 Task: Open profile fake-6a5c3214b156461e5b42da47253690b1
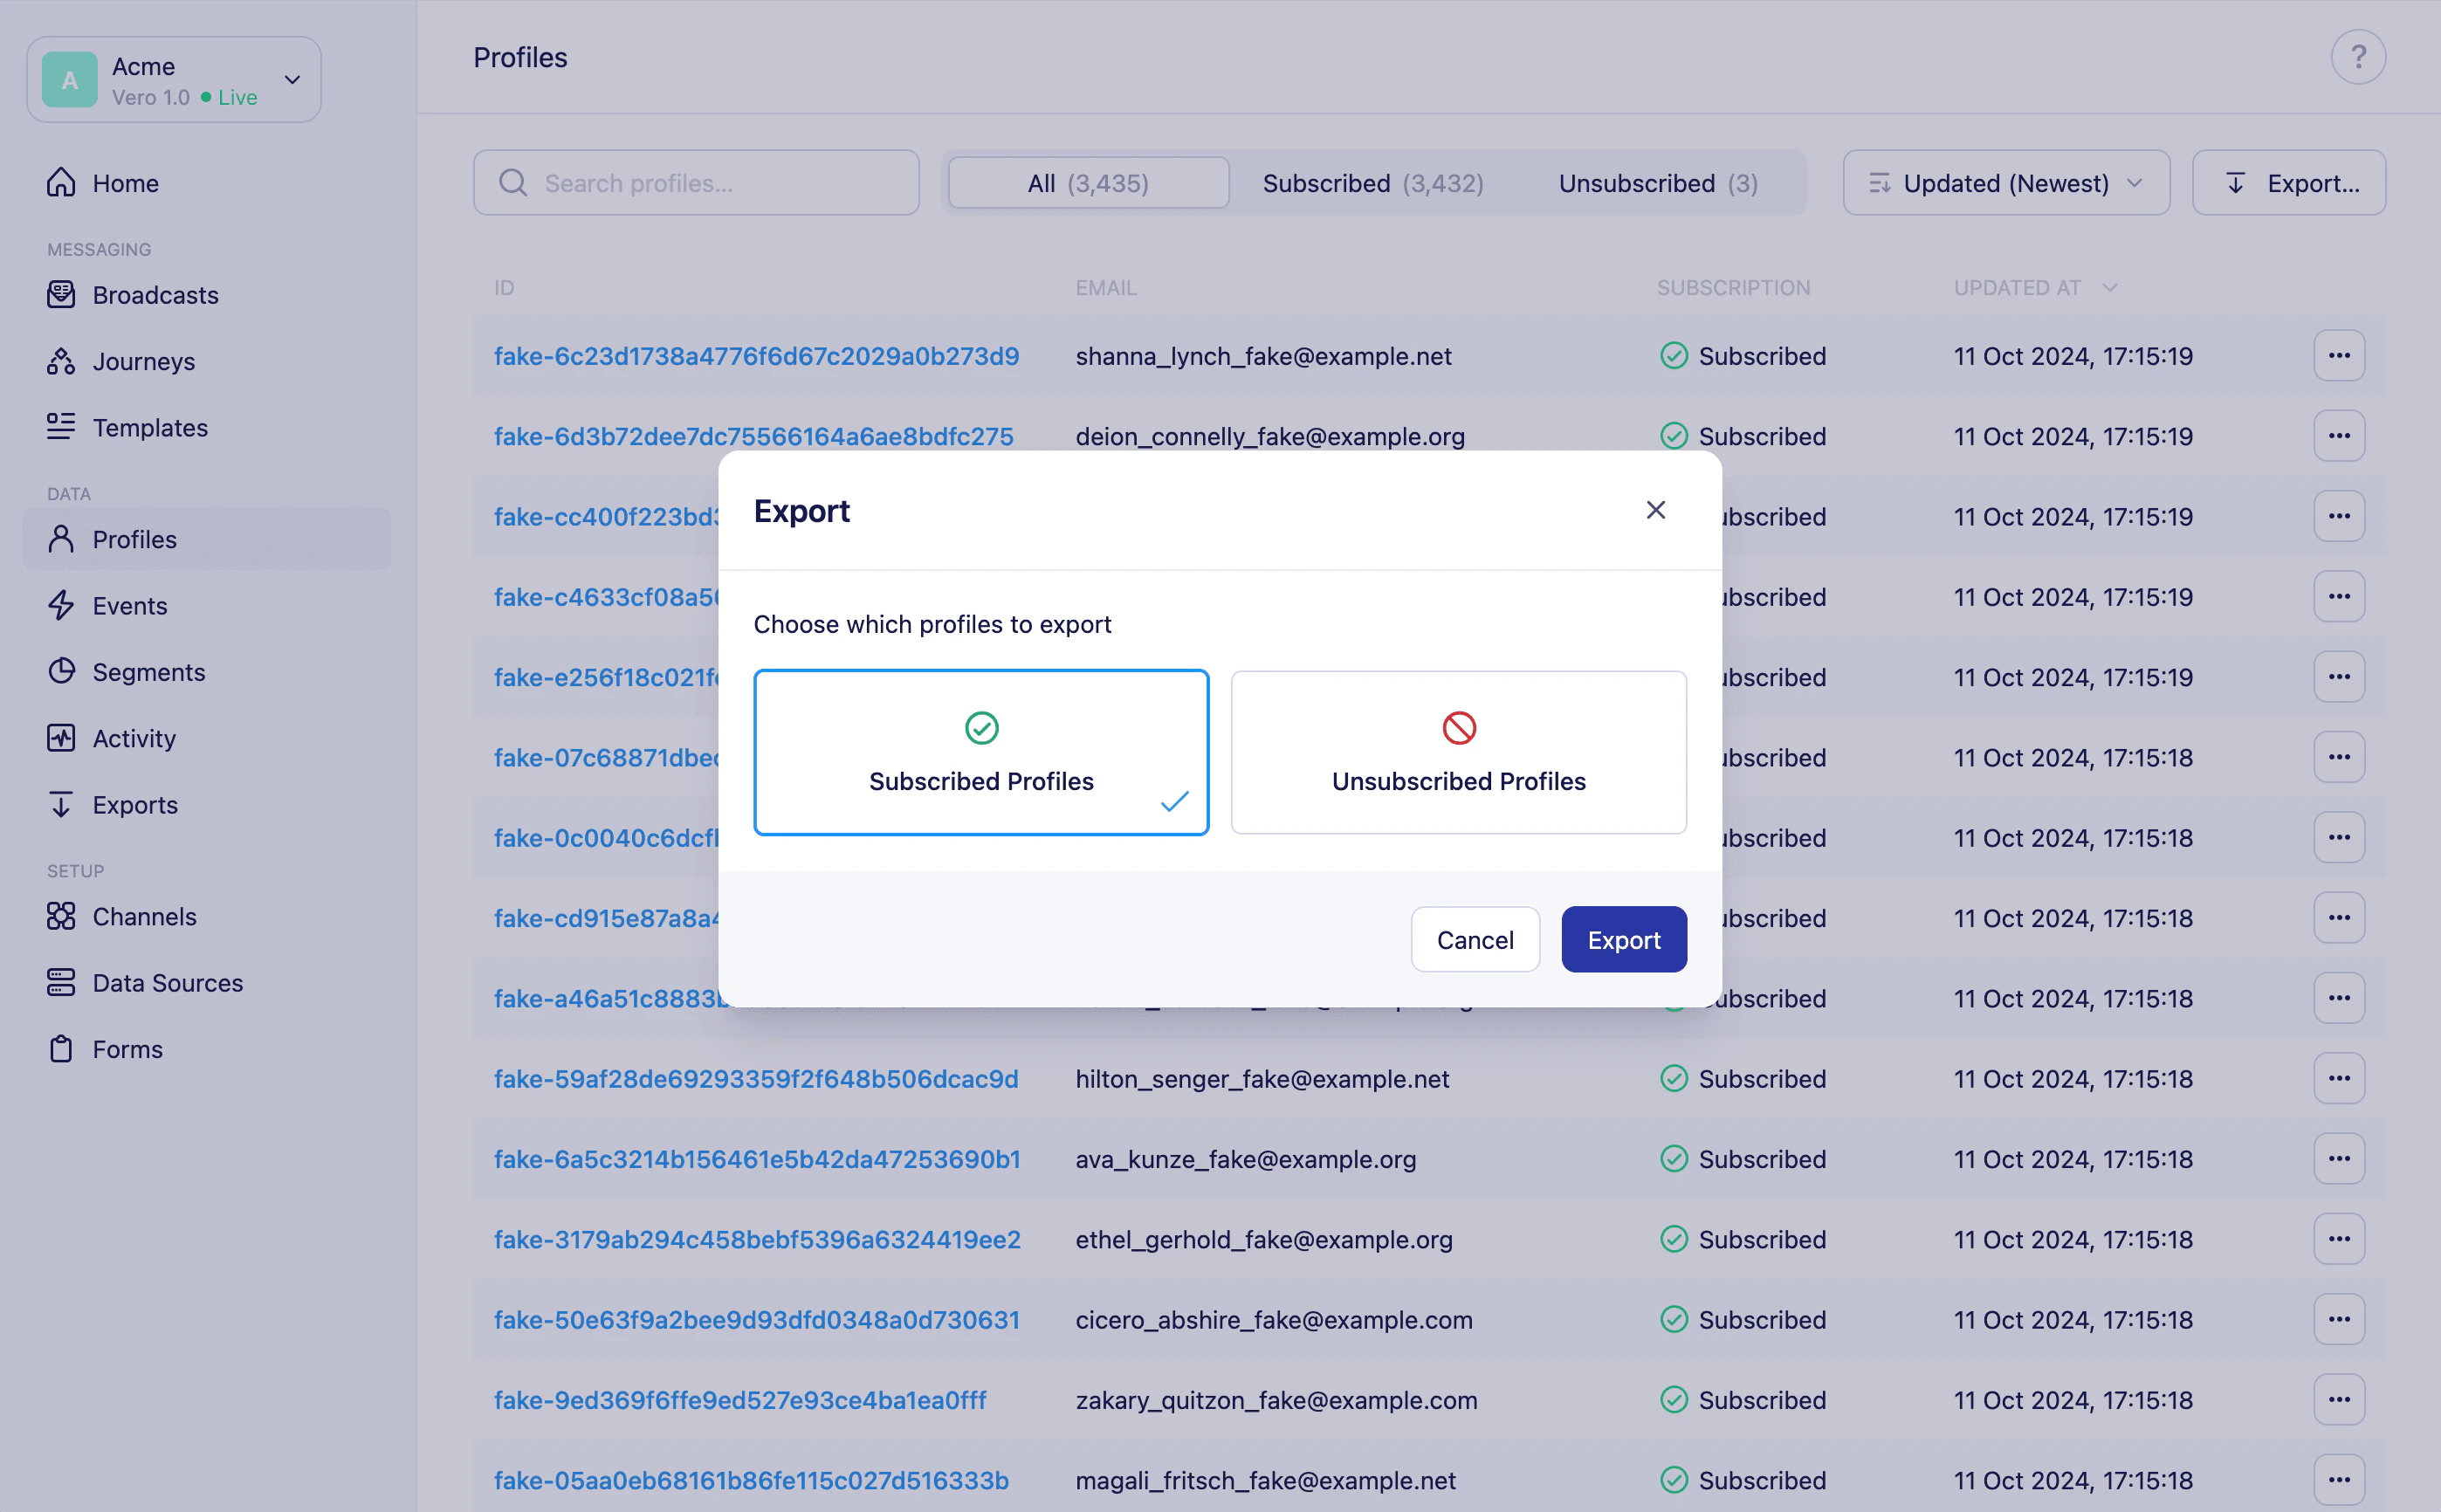757,1159
